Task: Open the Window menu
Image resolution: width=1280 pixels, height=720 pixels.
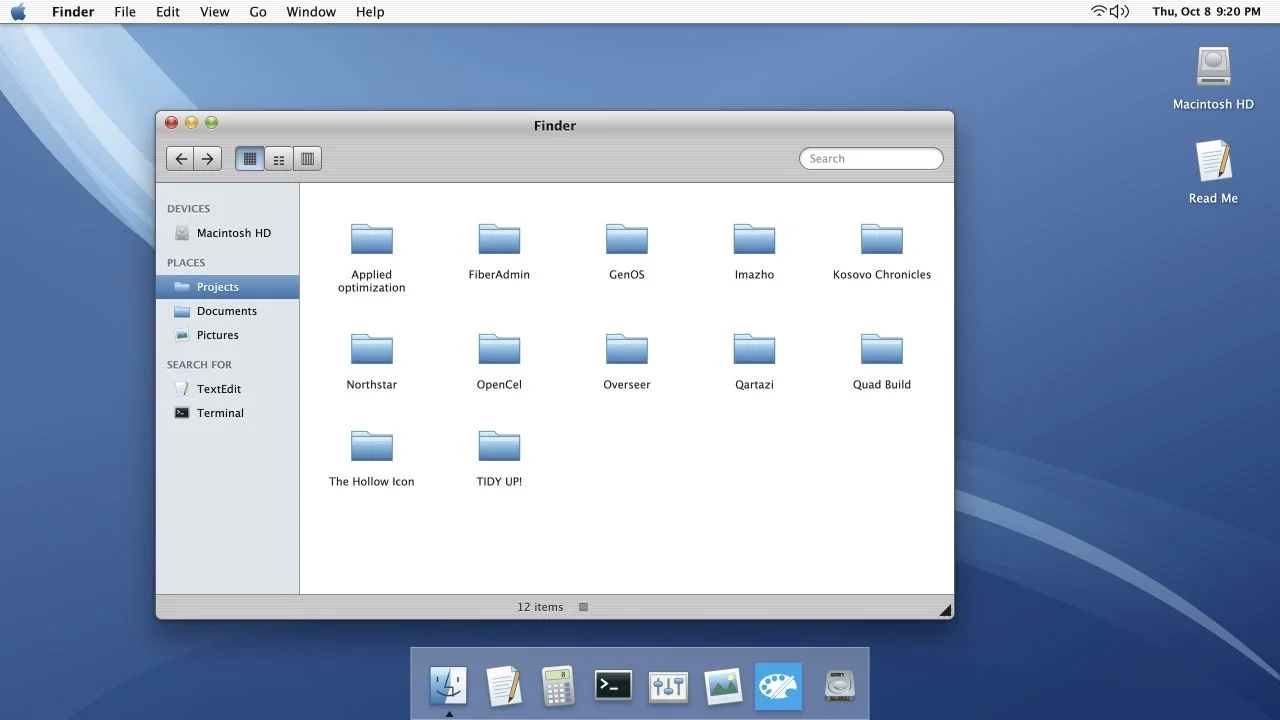Action: coord(311,12)
